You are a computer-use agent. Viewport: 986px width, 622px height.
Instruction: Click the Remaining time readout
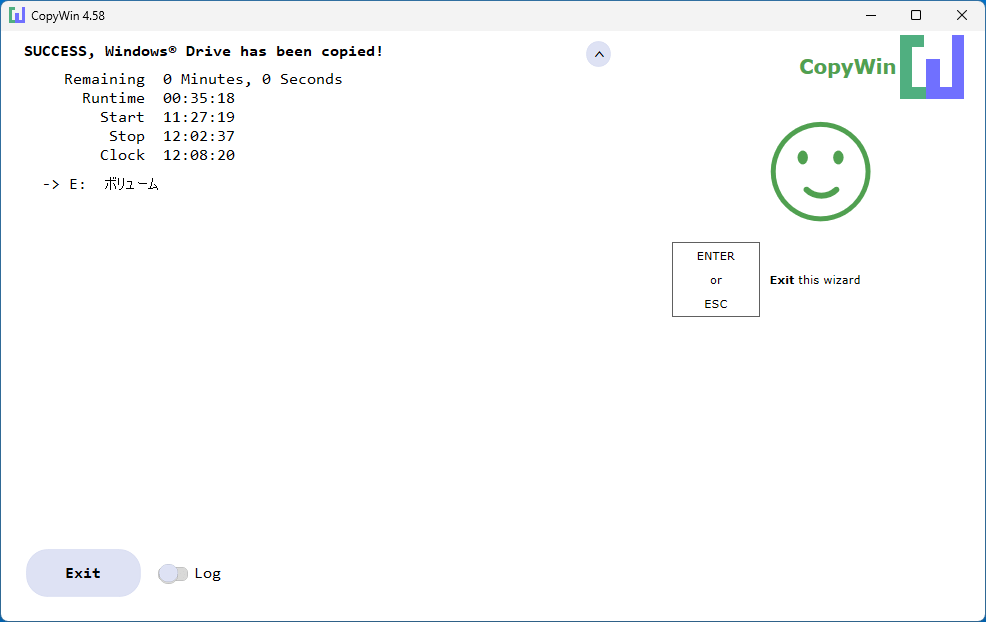253,79
